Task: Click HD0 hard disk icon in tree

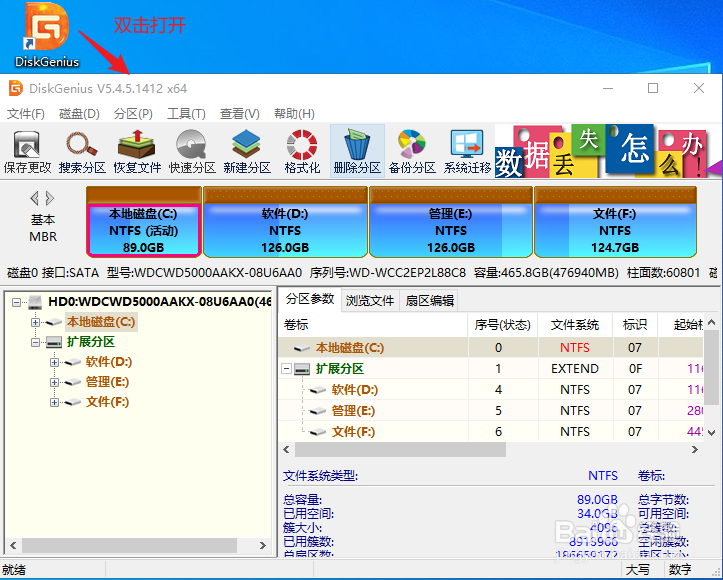Action: (35, 302)
